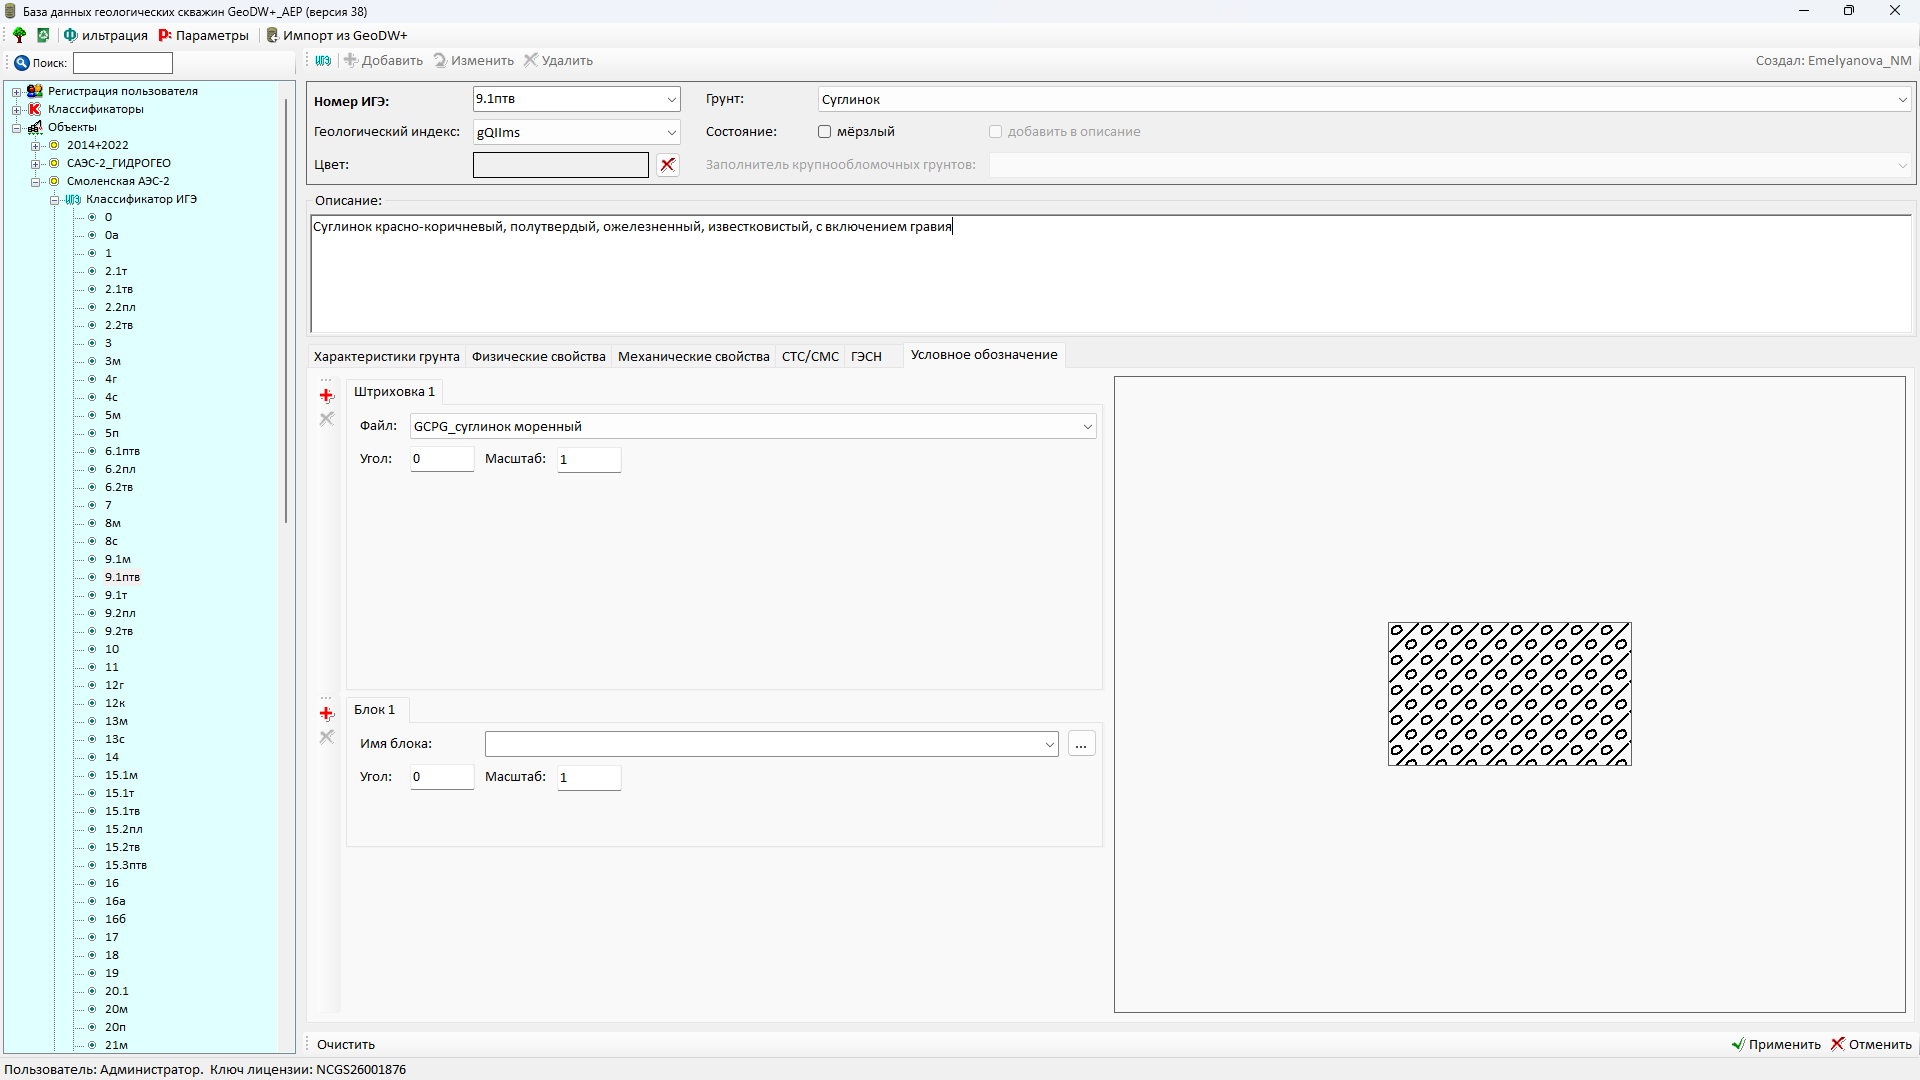Click the green tree icon in toolbar
The width and height of the screenshot is (1920, 1080).
[x=19, y=35]
